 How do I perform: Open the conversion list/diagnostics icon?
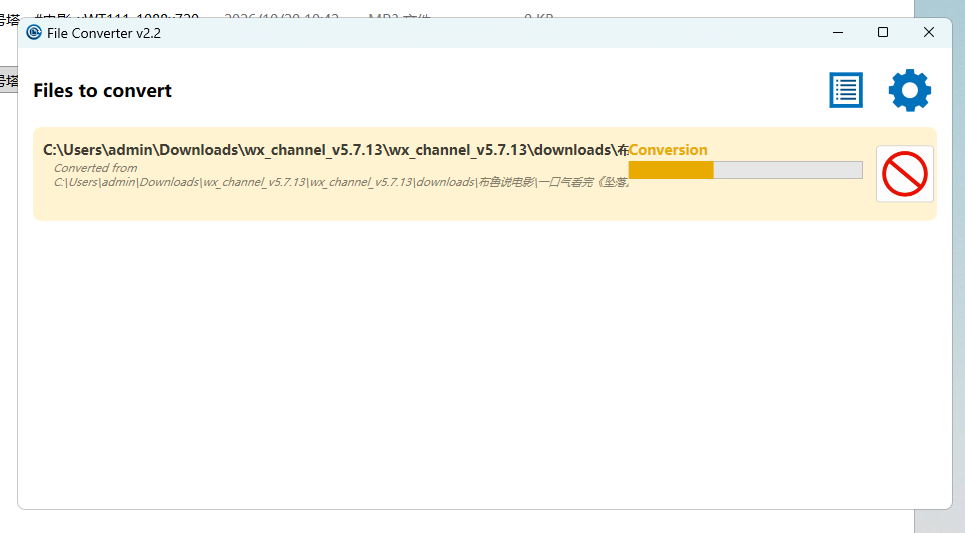pos(846,90)
